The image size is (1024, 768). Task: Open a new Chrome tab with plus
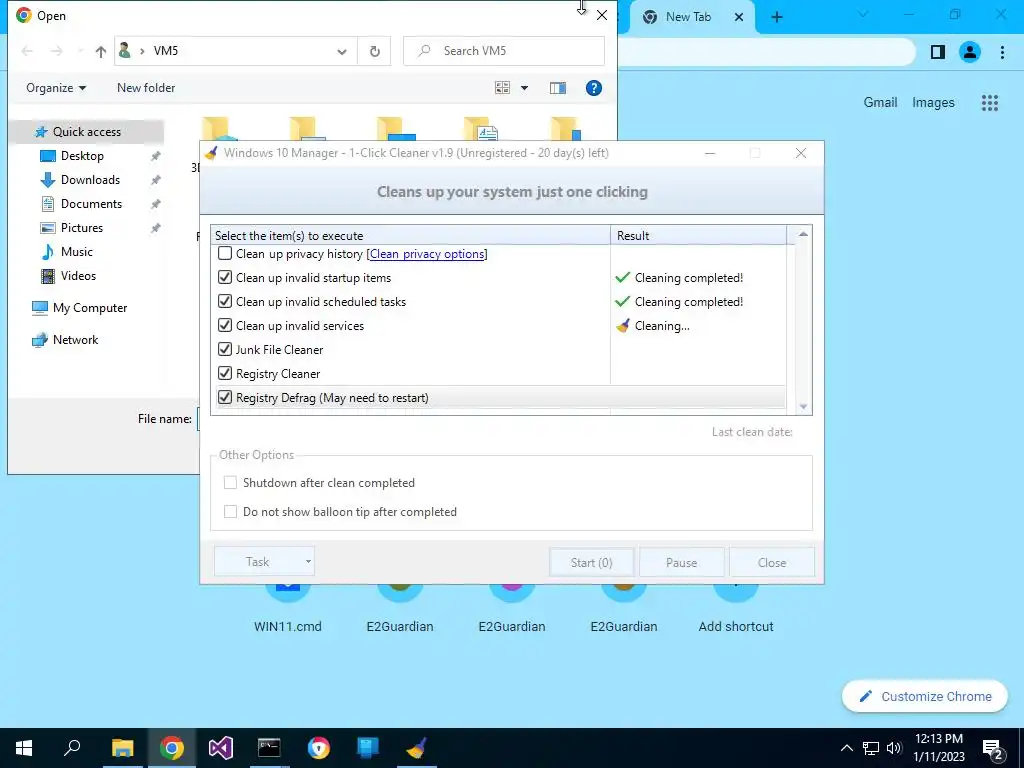click(x=776, y=17)
